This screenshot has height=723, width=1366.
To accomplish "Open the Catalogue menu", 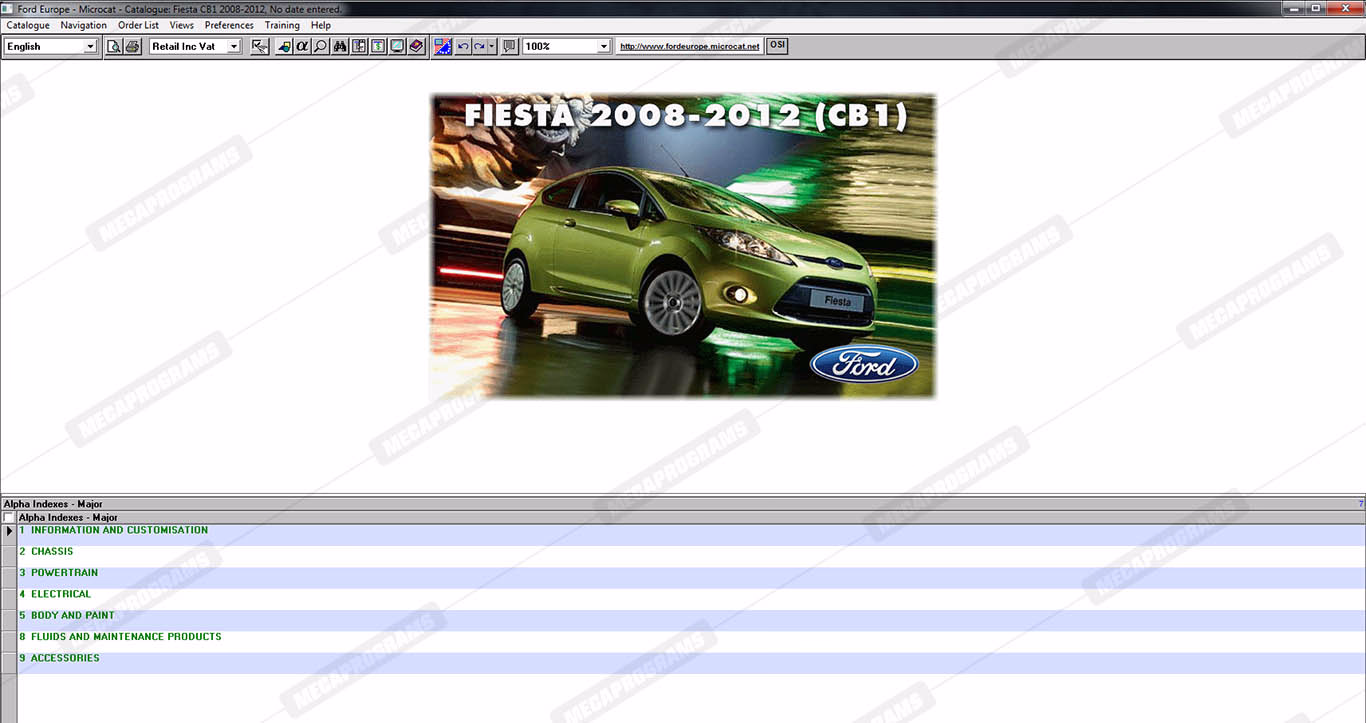I will click(28, 25).
